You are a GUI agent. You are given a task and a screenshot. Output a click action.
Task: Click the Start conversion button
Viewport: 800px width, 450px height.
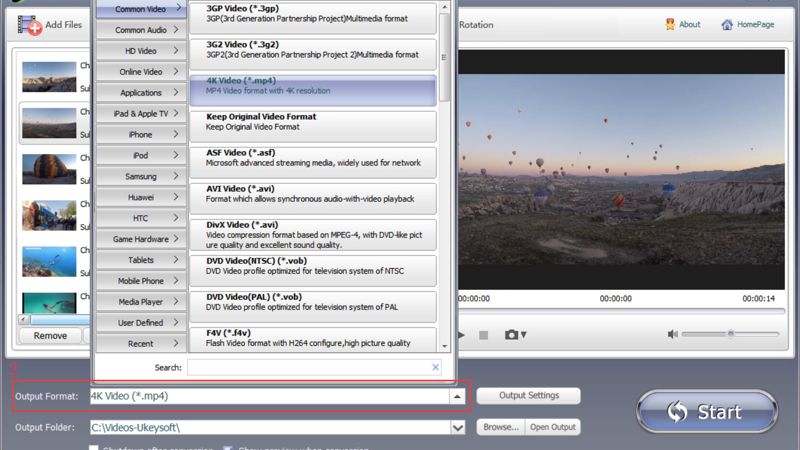click(707, 411)
